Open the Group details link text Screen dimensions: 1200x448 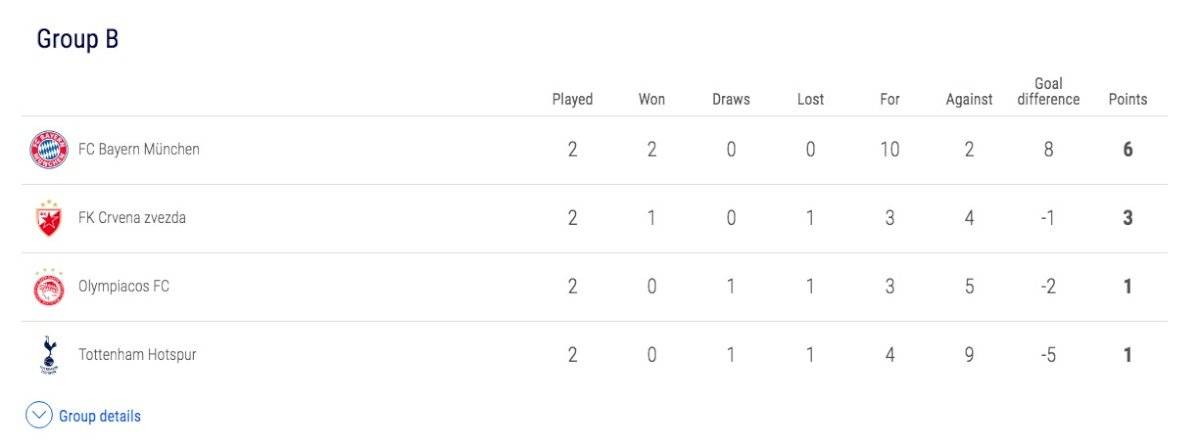(100, 416)
